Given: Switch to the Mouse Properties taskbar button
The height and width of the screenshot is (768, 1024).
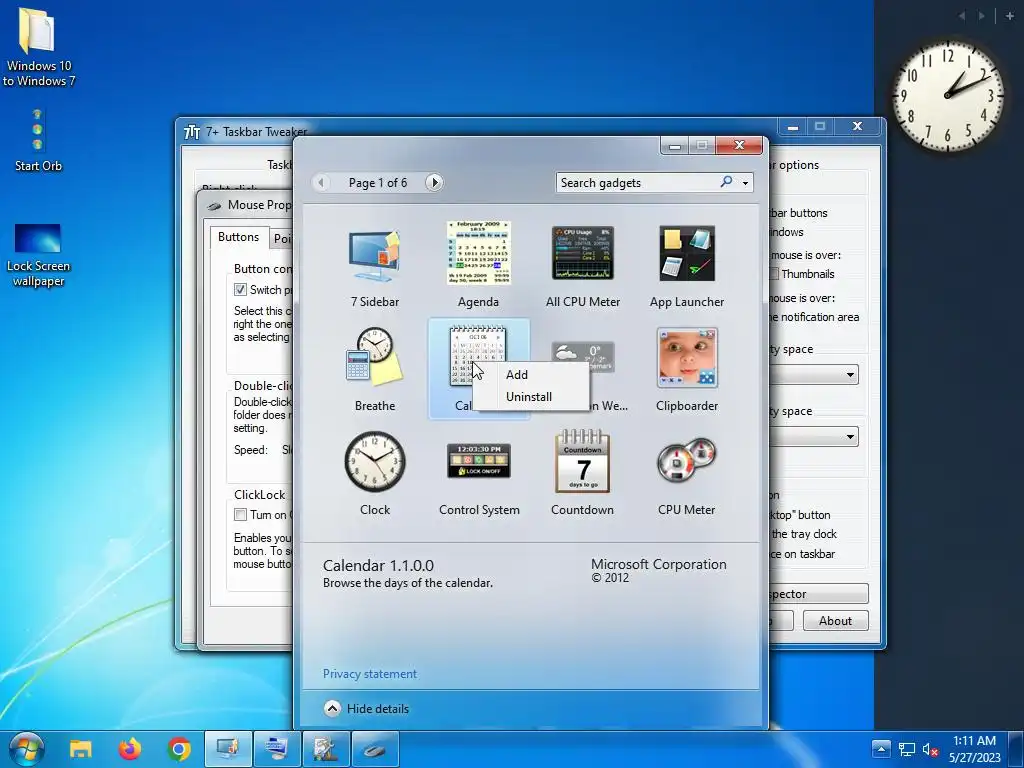Looking at the screenshot, I should pyautogui.click(x=375, y=749).
